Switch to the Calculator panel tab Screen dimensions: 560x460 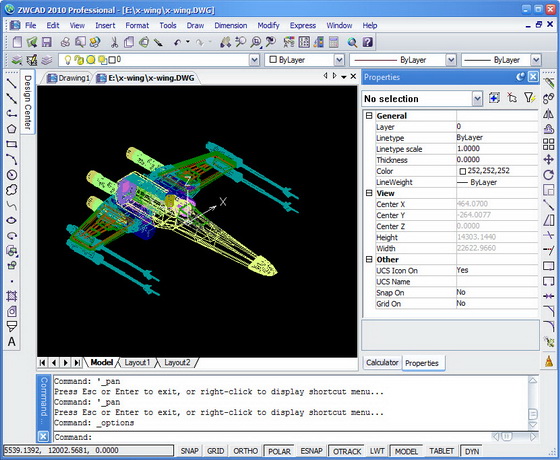[x=382, y=362]
